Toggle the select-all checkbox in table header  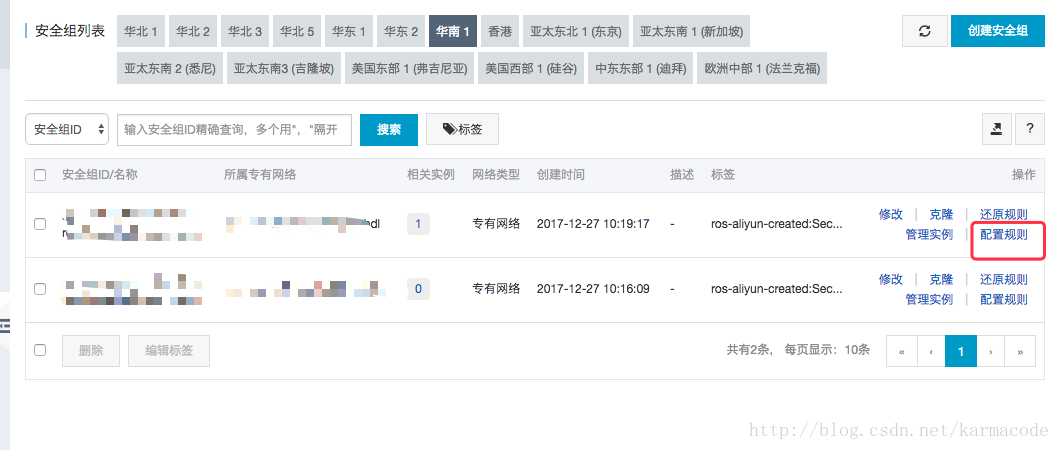pos(40,175)
